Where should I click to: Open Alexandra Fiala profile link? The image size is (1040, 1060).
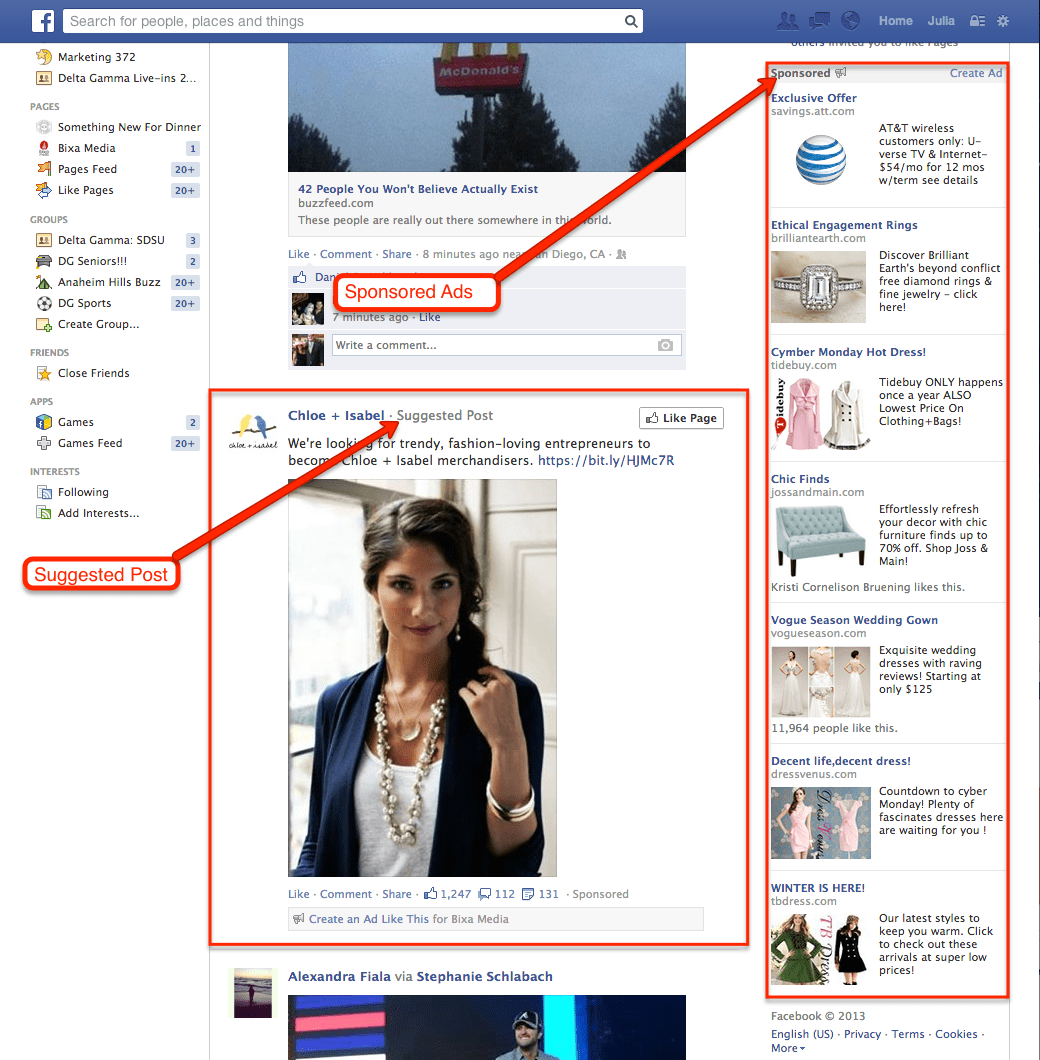coord(339,976)
